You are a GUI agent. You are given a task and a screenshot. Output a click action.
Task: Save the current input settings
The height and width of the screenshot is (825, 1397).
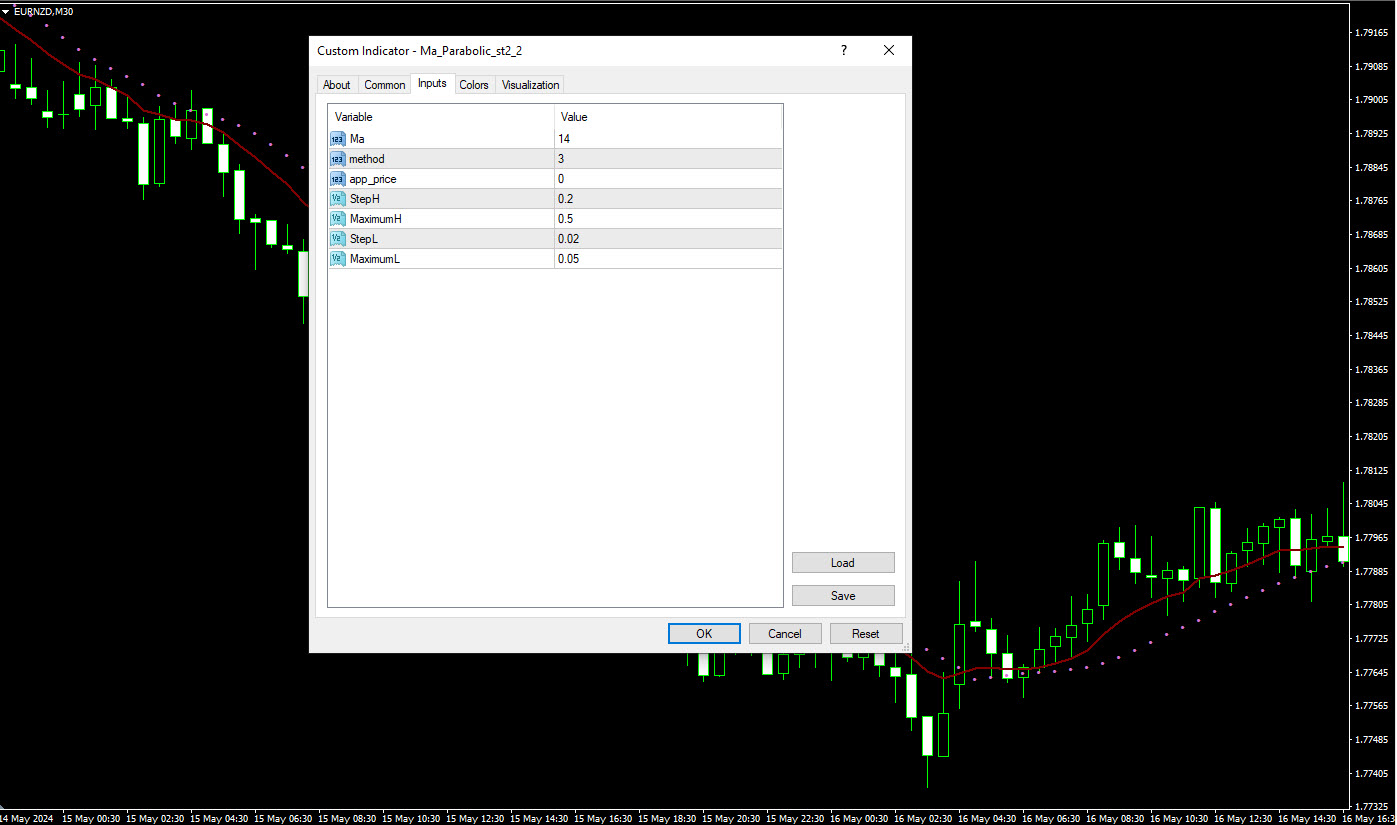(843, 596)
